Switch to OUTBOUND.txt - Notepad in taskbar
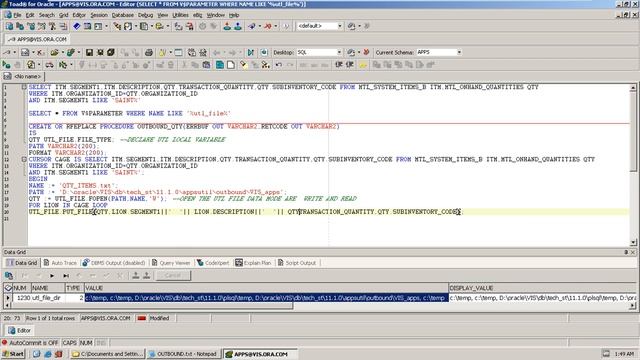Viewport: 640px width, 360px height. point(184,354)
